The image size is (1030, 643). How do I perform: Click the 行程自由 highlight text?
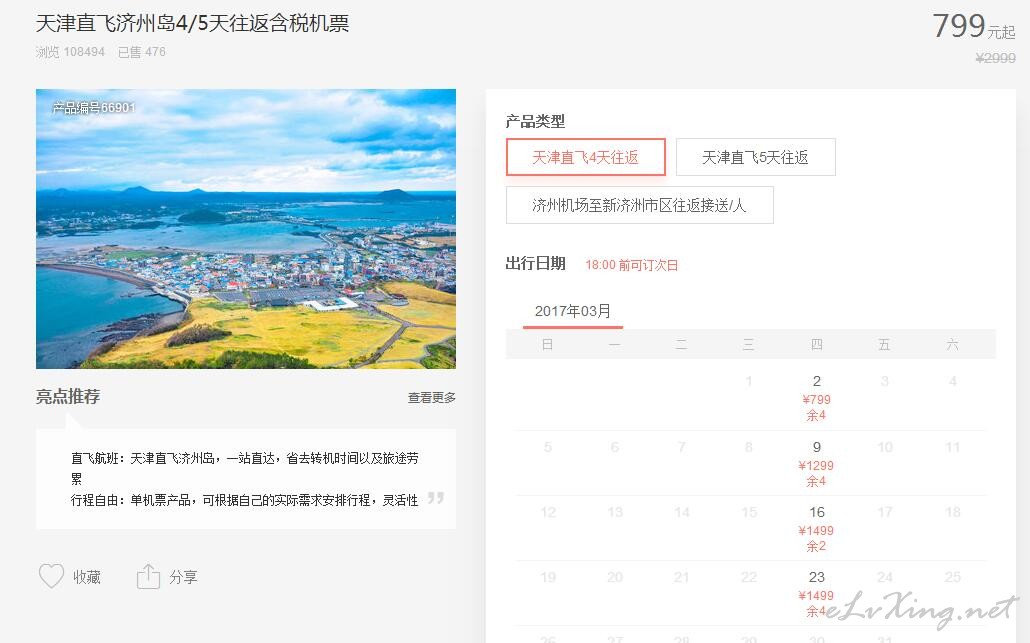click(244, 500)
